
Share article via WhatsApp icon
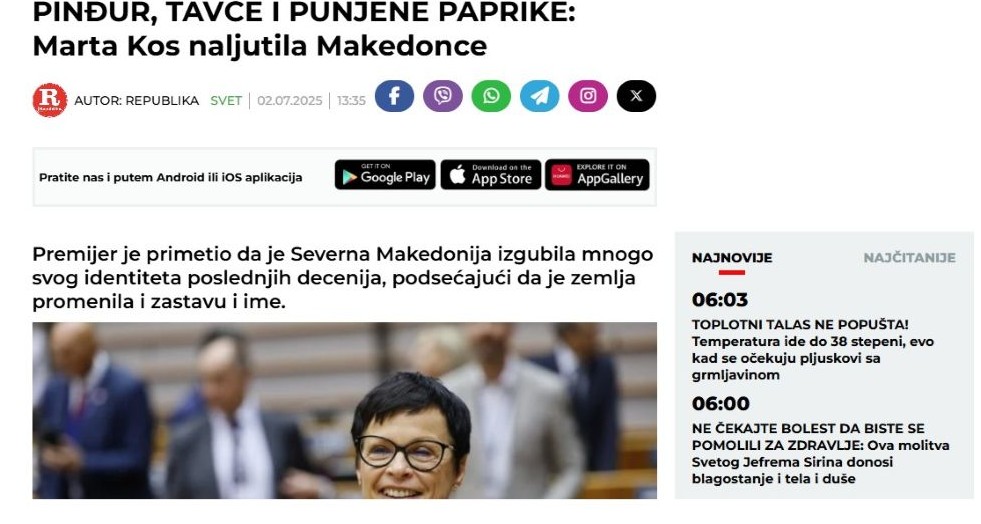[x=491, y=96]
